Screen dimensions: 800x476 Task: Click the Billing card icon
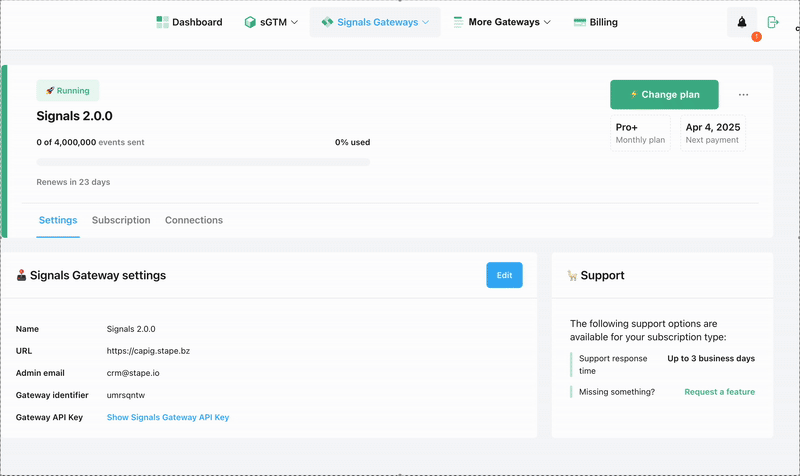tap(580, 22)
